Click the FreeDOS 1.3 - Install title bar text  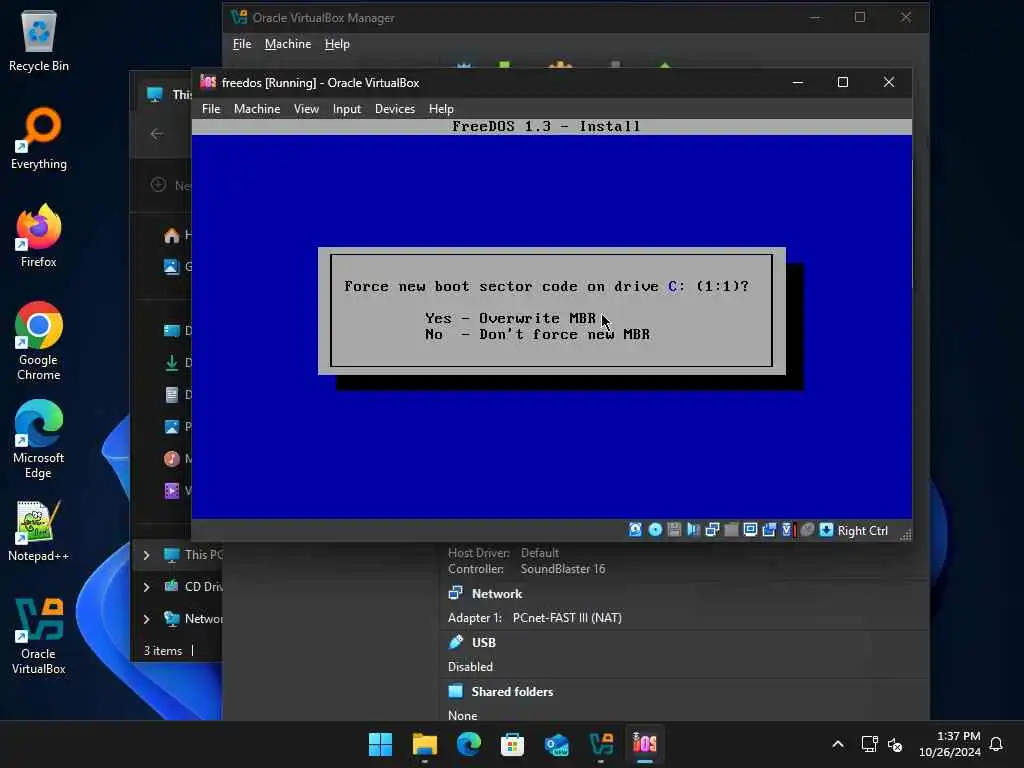point(546,127)
